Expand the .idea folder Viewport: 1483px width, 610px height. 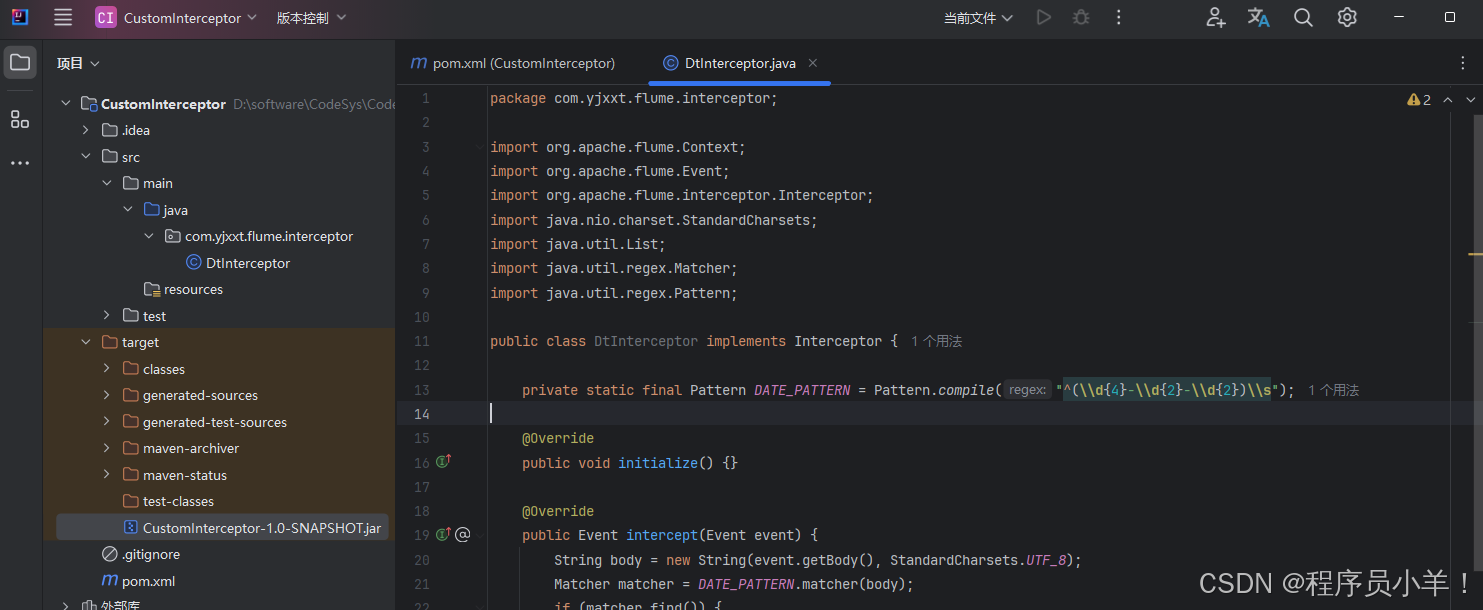[x=86, y=130]
